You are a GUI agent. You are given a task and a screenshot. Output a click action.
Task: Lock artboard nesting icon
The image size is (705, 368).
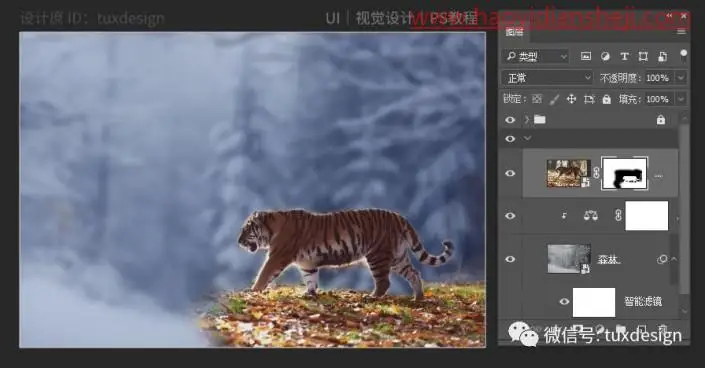pyautogui.click(x=589, y=99)
